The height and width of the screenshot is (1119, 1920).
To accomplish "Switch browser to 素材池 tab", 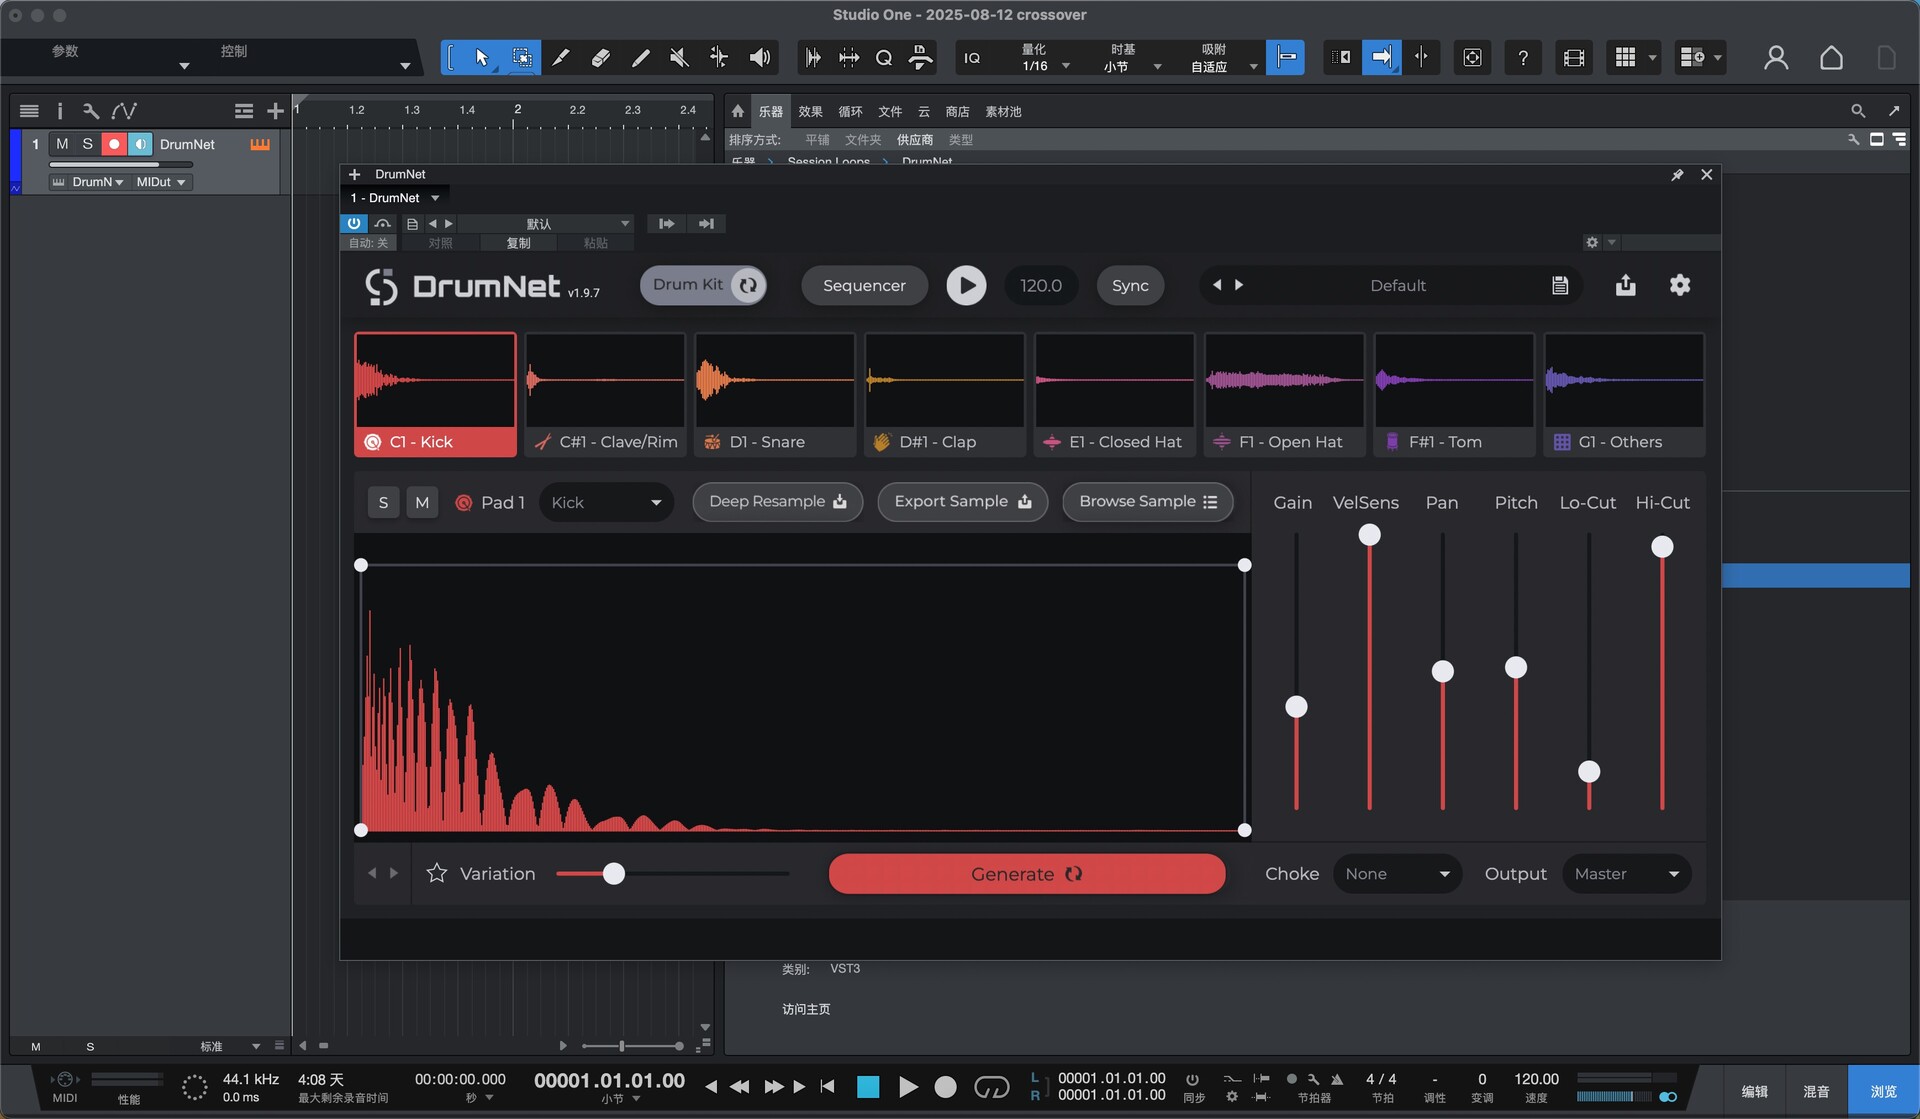I will (x=1003, y=111).
